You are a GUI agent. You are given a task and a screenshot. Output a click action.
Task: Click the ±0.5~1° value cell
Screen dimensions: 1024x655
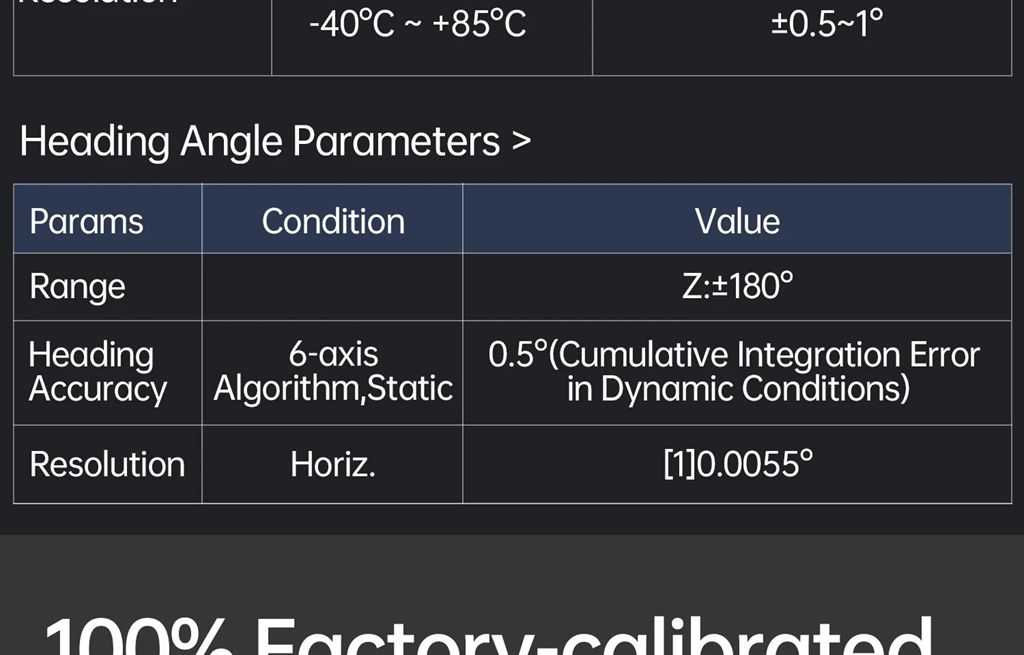click(827, 24)
